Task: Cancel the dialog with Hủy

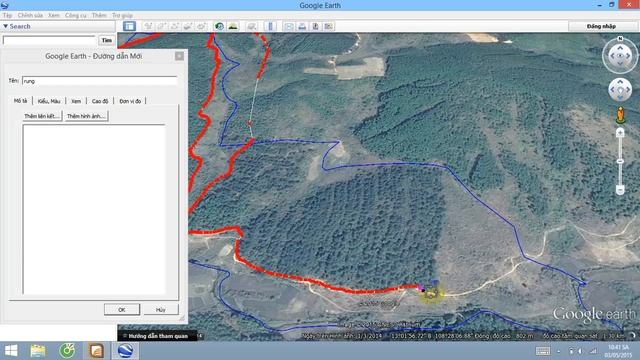Action: (x=160, y=309)
